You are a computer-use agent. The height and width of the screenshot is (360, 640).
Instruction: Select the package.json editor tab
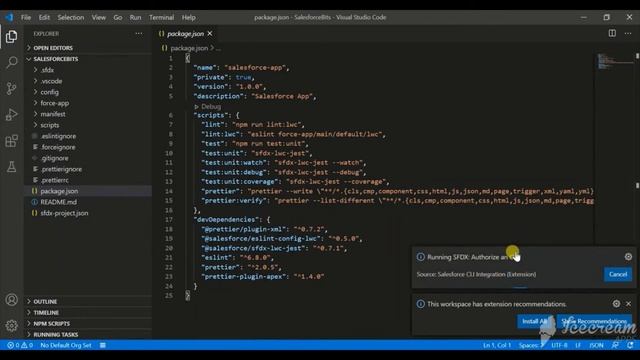pos(185,33)
